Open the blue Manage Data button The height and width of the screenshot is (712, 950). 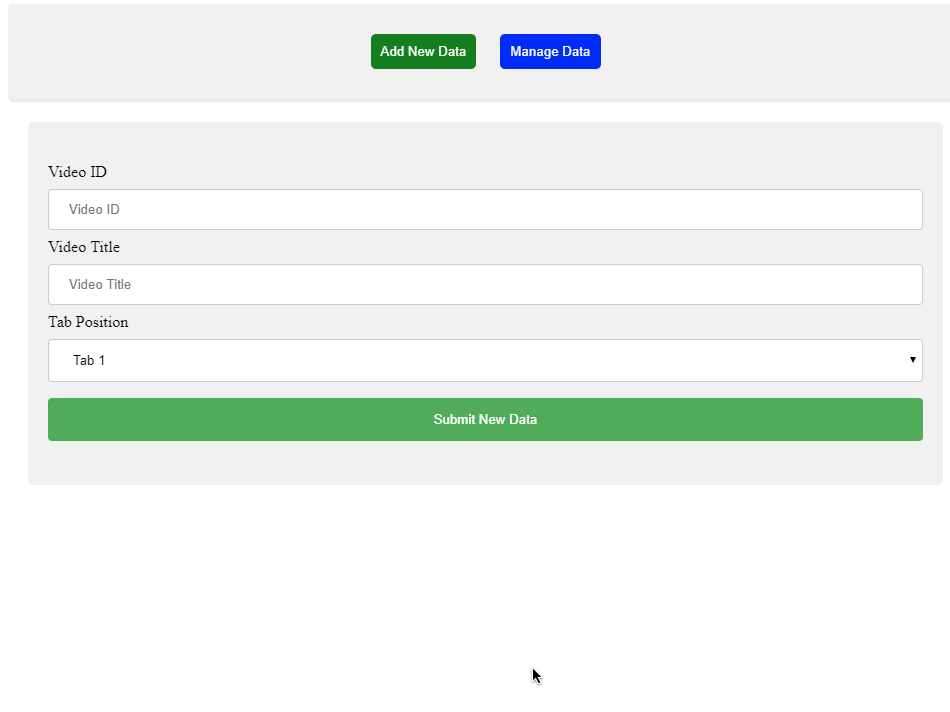click(x=550, y=52)
